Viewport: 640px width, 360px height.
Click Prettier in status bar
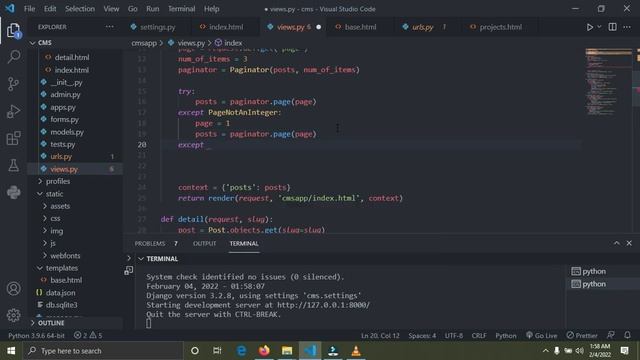click(x=582, y=336)
